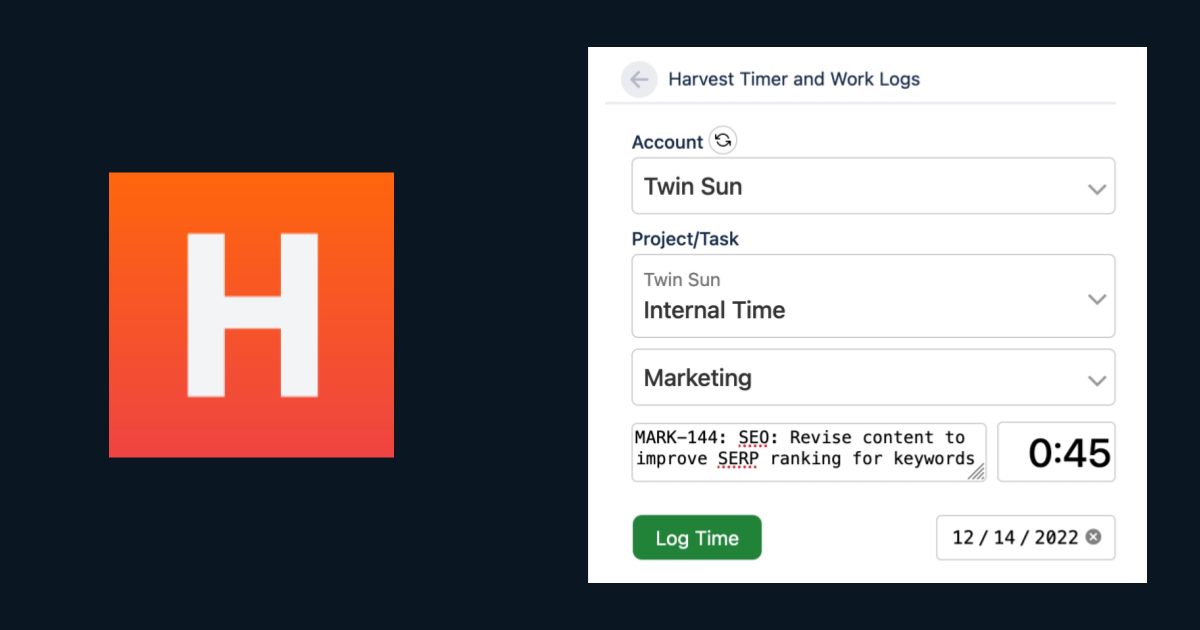
Task: Click the back arrow button
Action: point(639,80)
